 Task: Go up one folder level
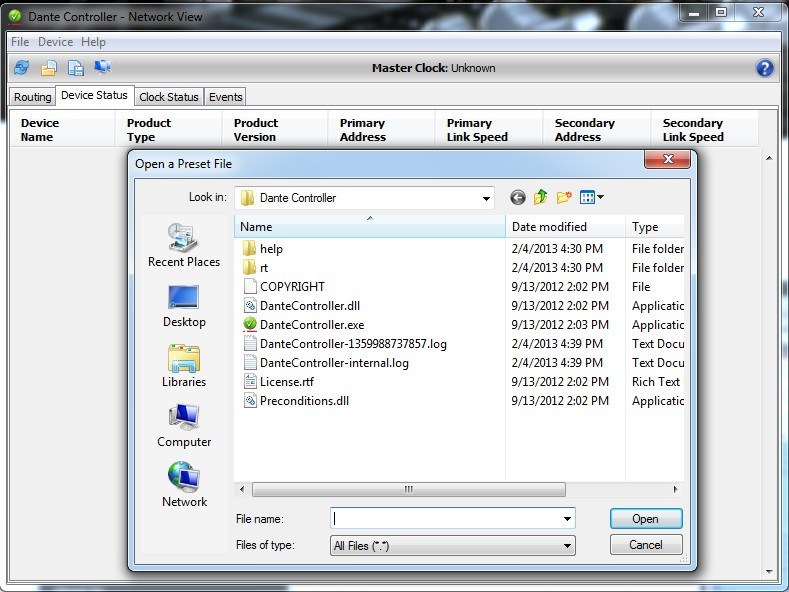click(x=541, y=198)
